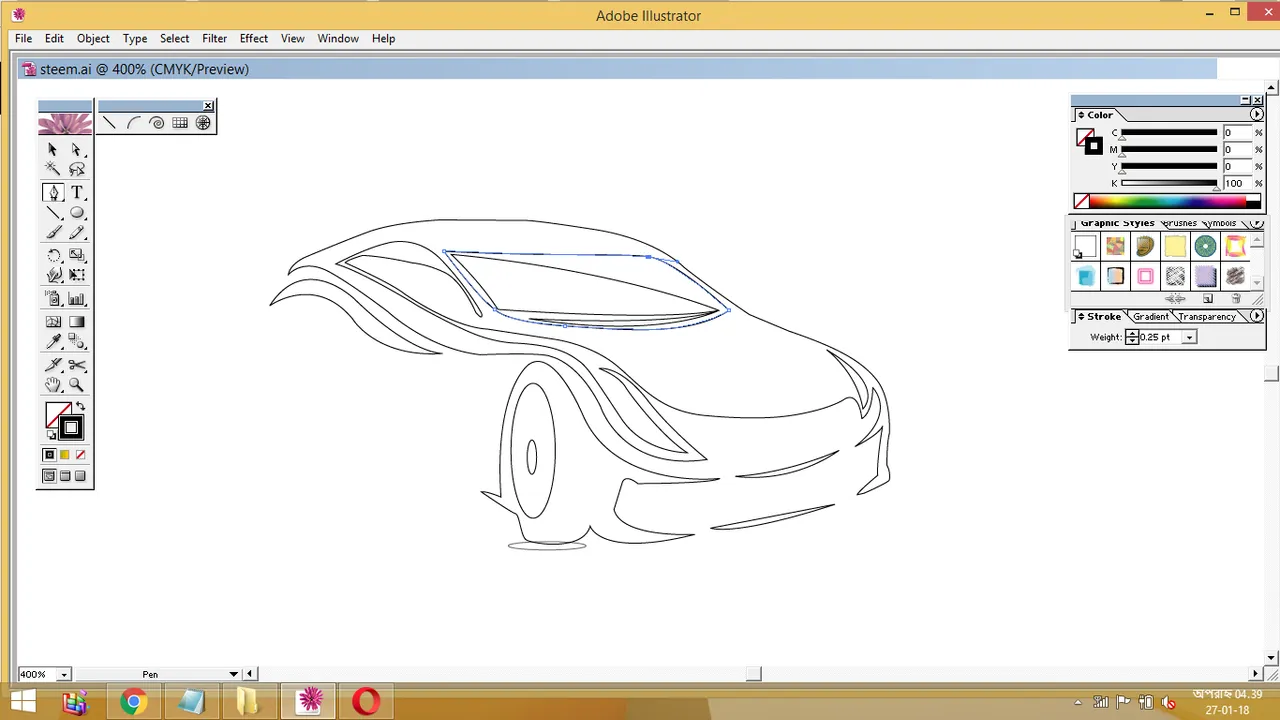
Task: Click fill/stroke indicator in Color panel
Action: point(1089,142)
